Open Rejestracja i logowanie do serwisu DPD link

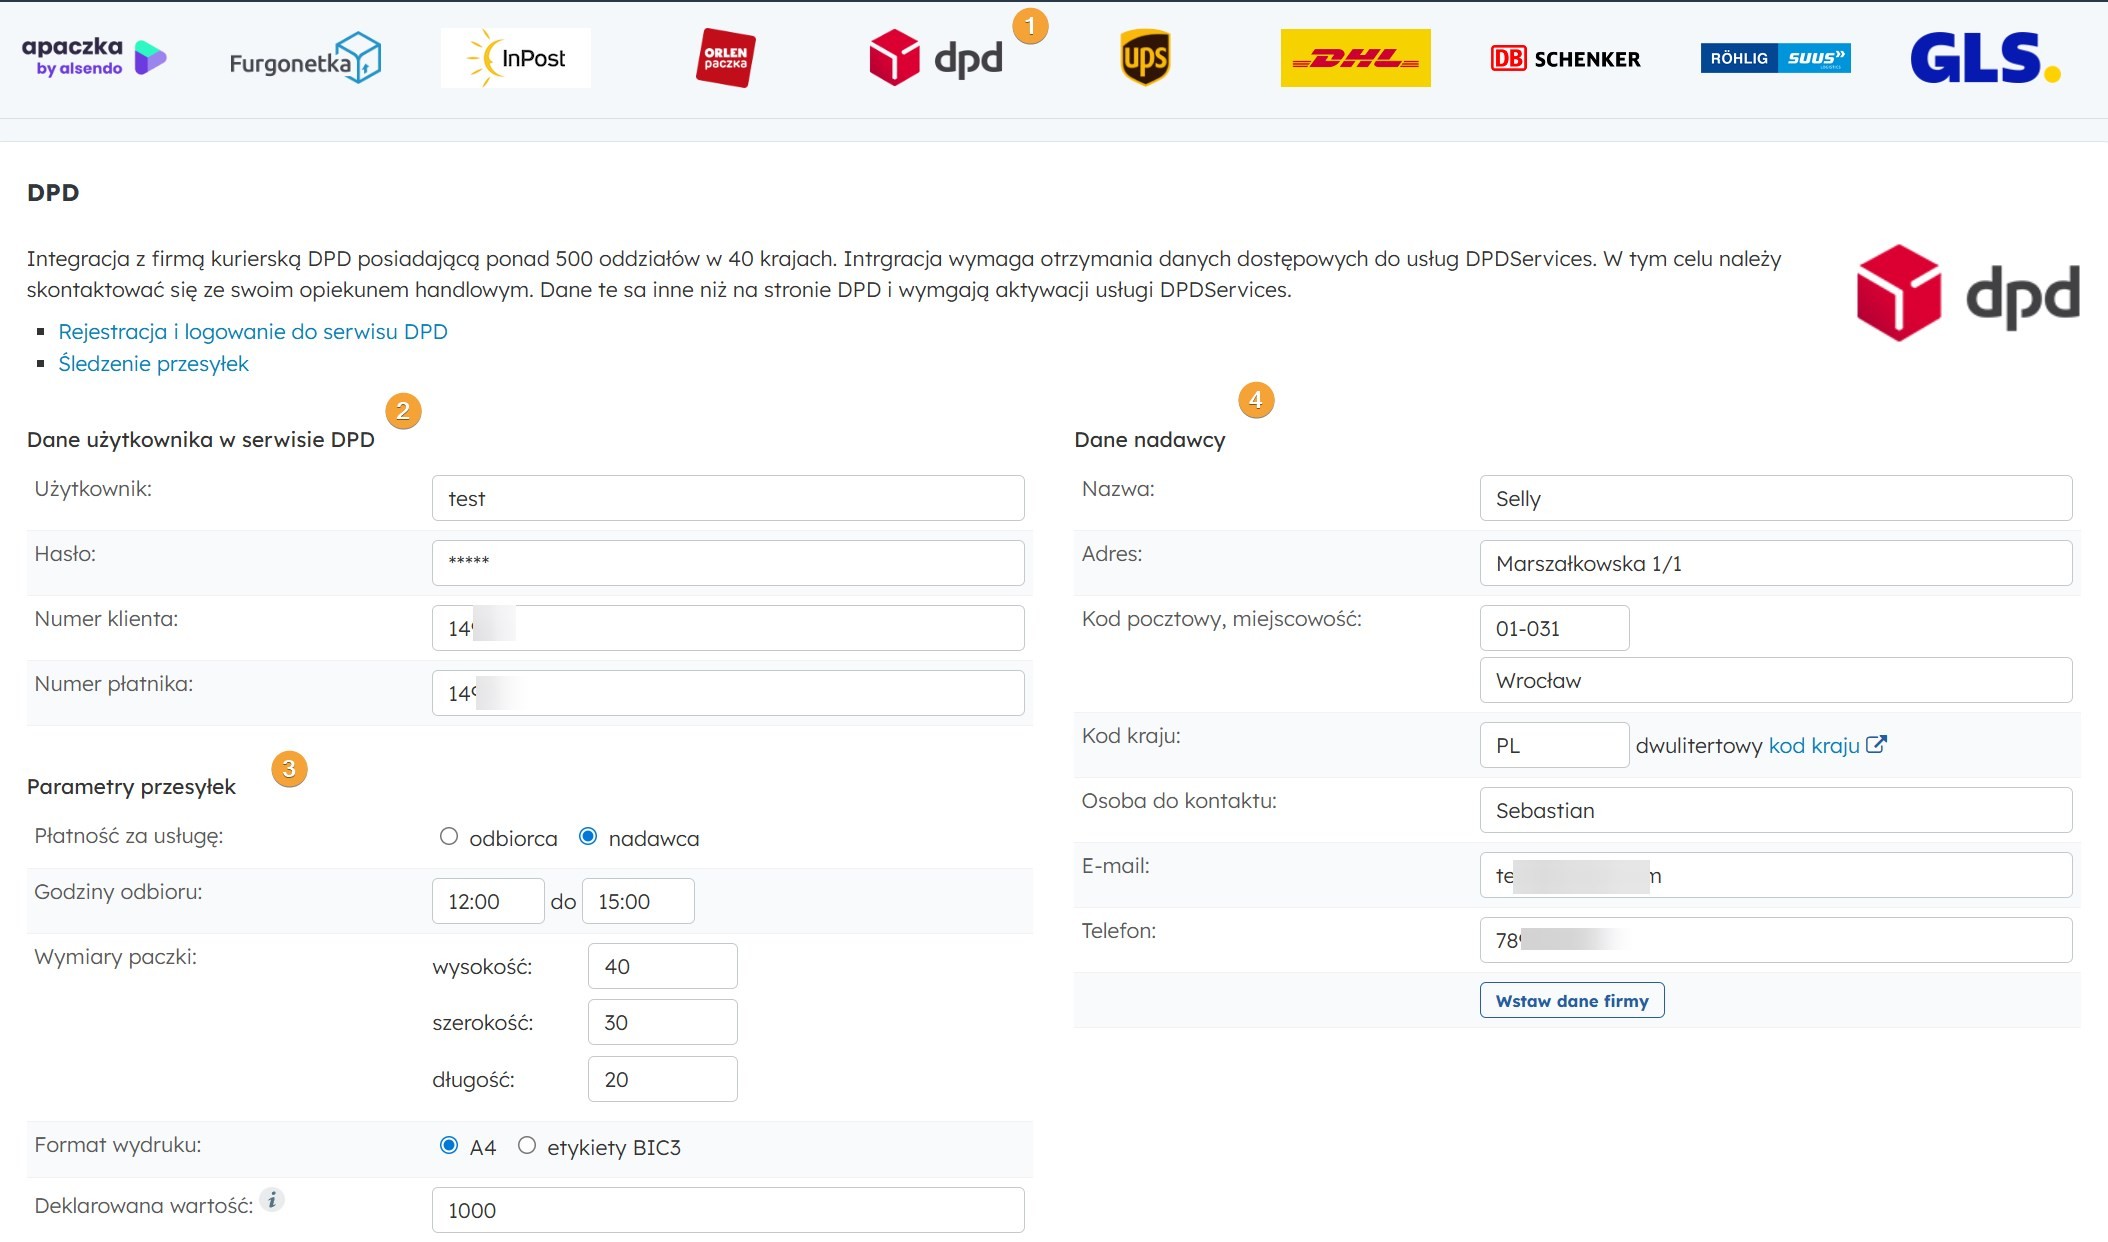pos(253,331)
